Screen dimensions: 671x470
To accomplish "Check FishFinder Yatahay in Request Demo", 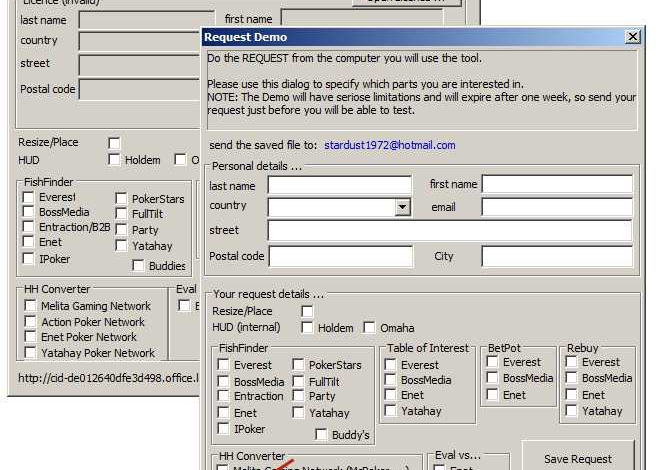I will pyautogui.click(x=298, y=413).
